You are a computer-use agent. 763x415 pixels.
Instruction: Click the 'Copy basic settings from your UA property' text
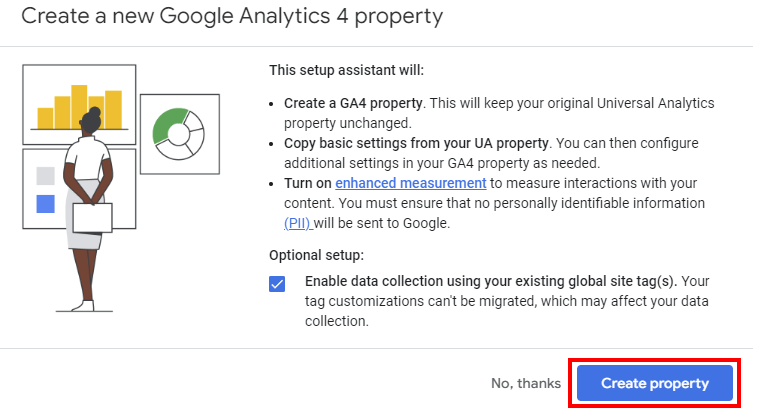click(x=416, y=143)
